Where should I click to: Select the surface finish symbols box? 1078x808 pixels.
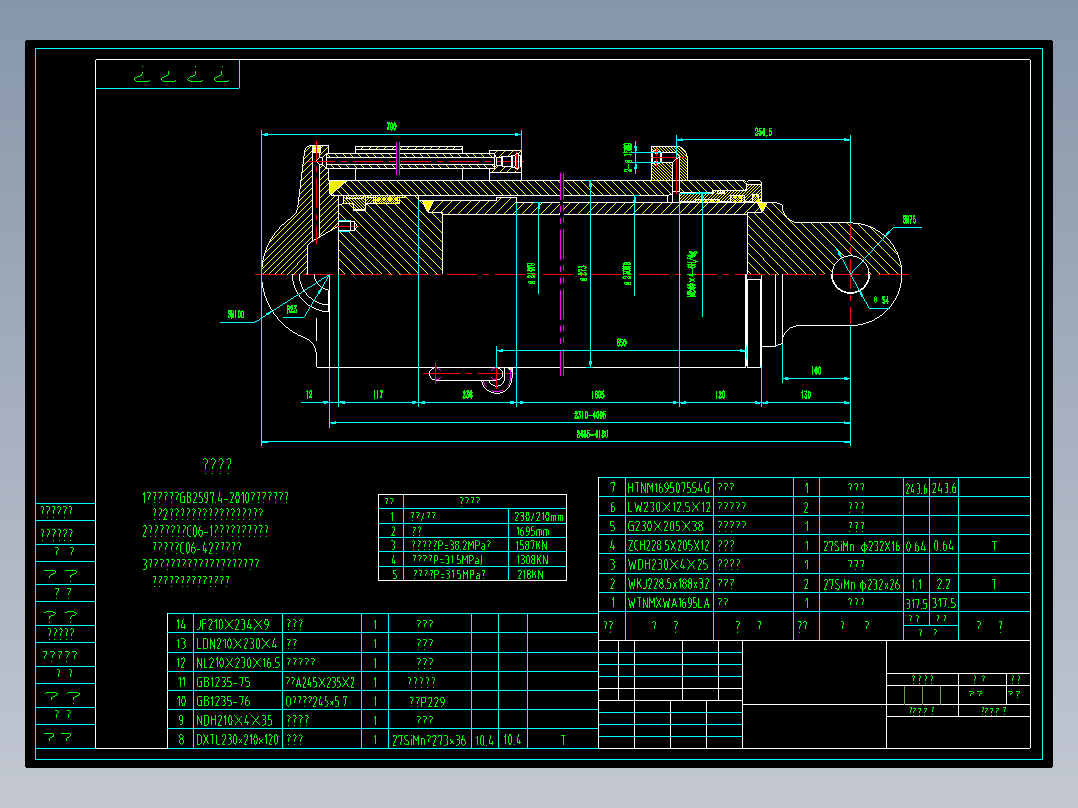pyautogui.click(x=168, y=74)
